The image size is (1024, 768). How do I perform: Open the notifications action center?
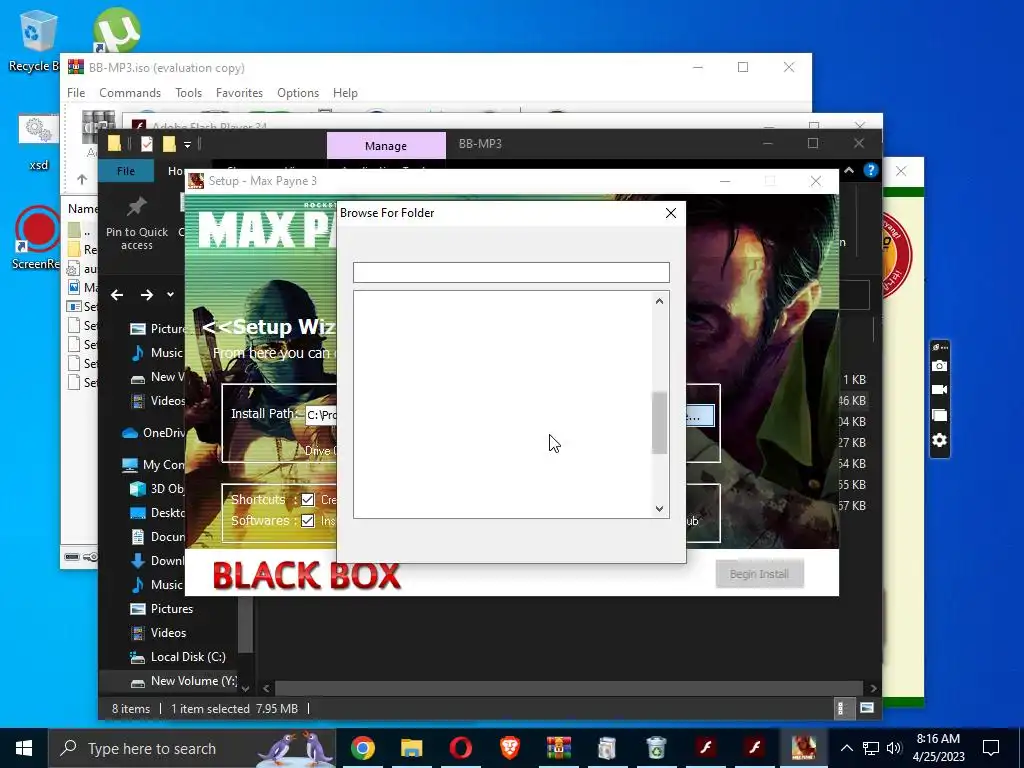(991, 748)
